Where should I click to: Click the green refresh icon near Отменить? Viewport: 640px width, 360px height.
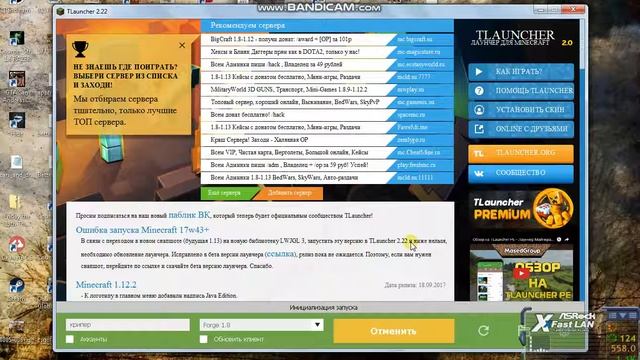click(x=483, y=330)
